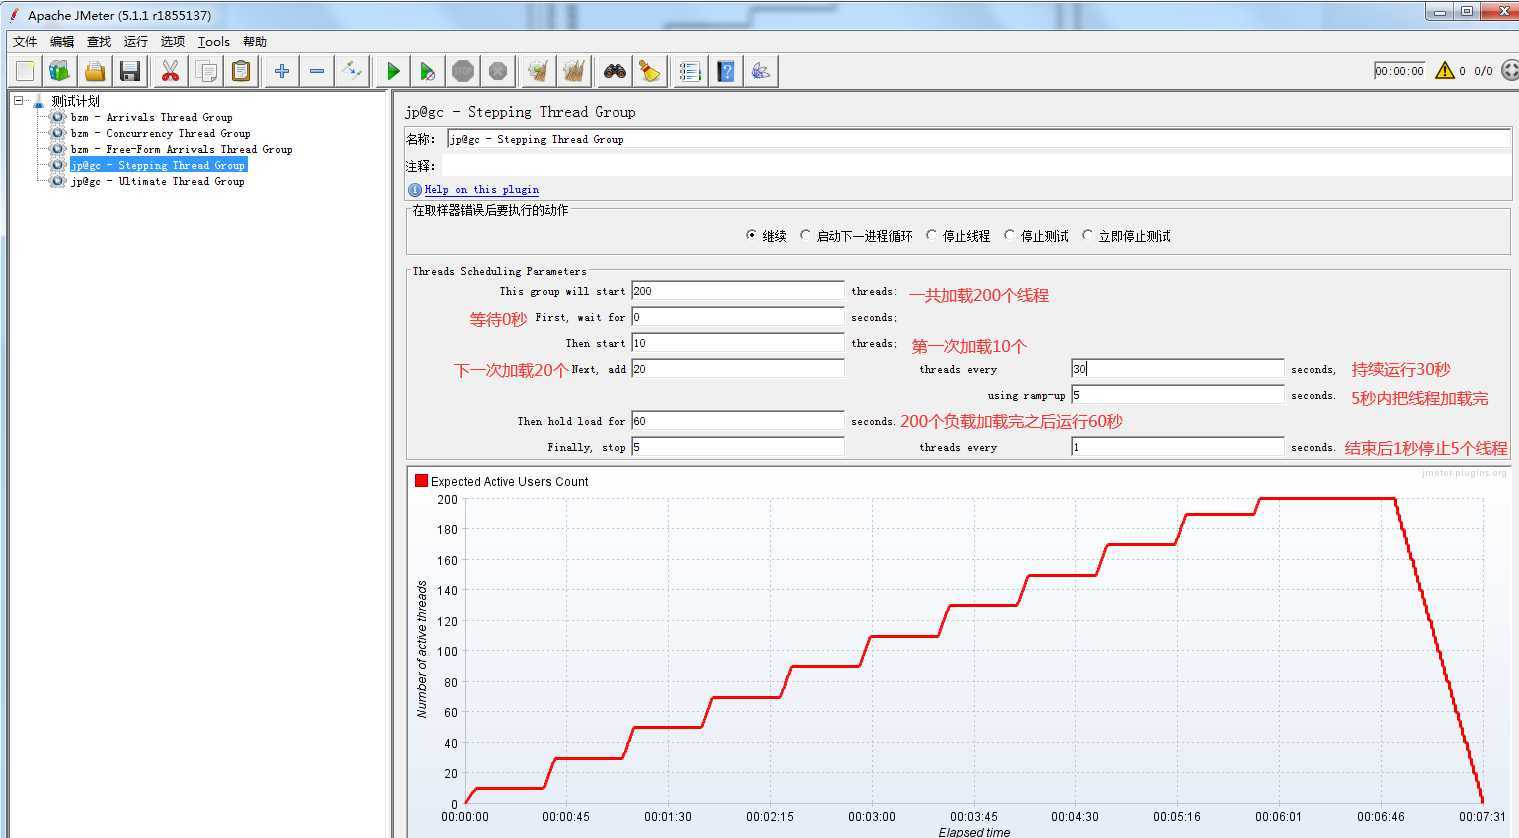Click the Collapse all minus icon
Viewport: 1519px width, 838px height.
pos(317,71)
